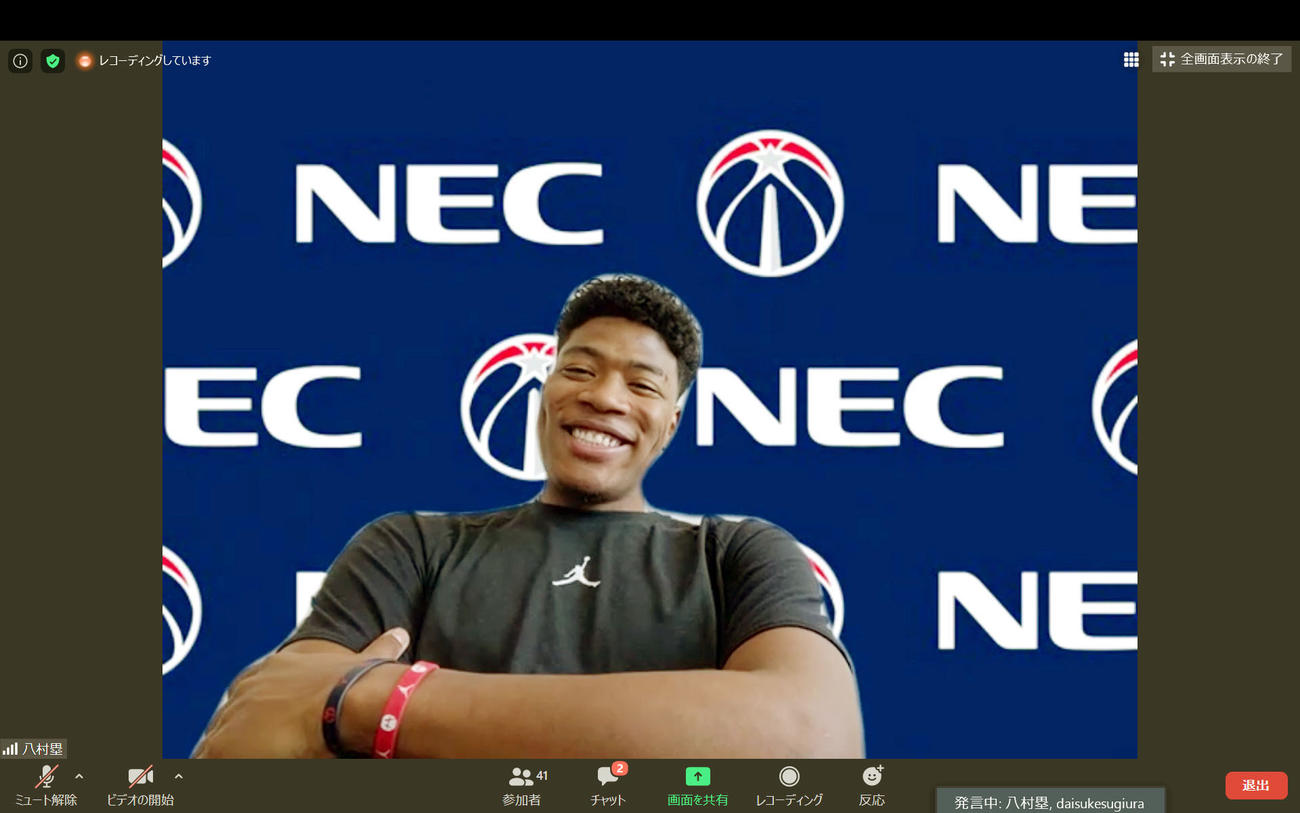Image resolution: width=1300 pixels, height=813 pixels.
Task: Open the 反応 reactions menu
Action: tap(872, 786)
